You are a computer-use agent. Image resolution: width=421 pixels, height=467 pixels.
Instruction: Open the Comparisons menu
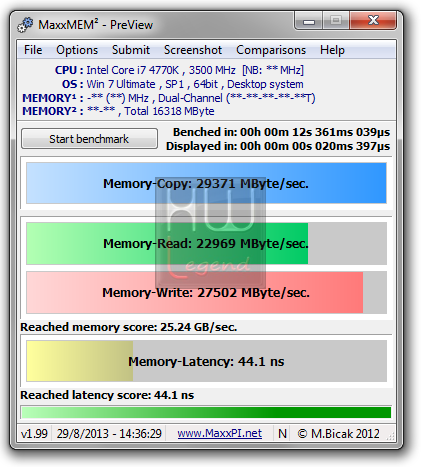coord(271,50)
